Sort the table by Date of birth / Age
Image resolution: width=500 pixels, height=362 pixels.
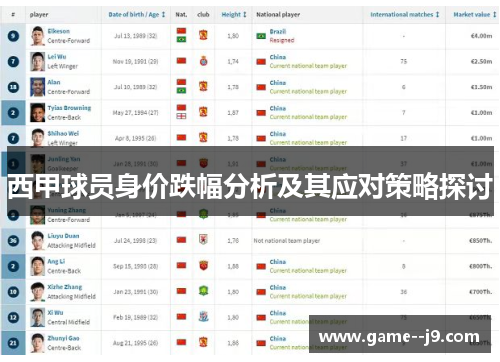pyautogui.click(x=137, y=14)
